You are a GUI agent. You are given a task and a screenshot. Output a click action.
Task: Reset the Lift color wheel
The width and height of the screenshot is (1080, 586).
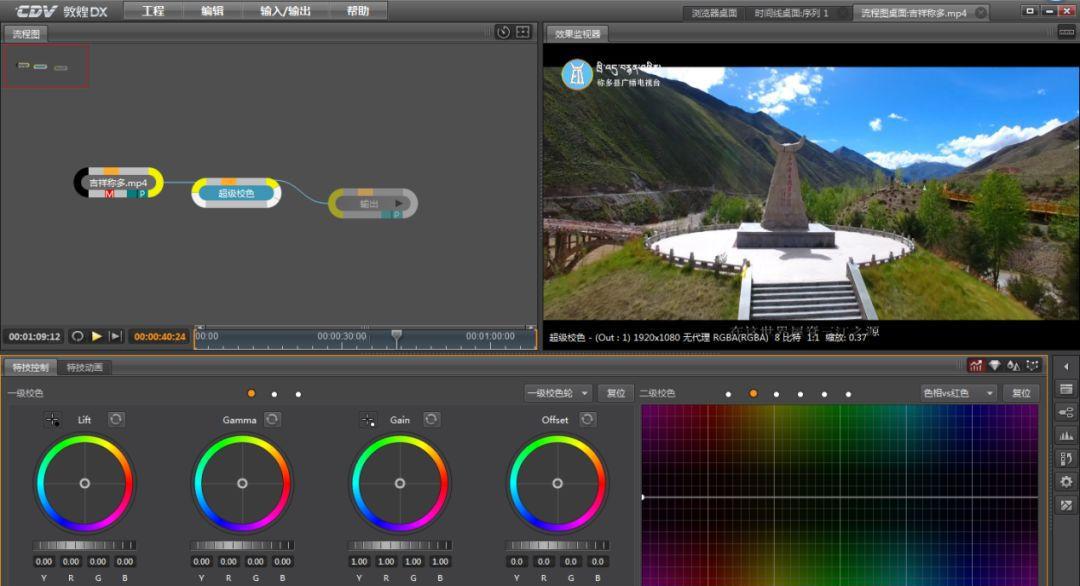pos(116,419)
